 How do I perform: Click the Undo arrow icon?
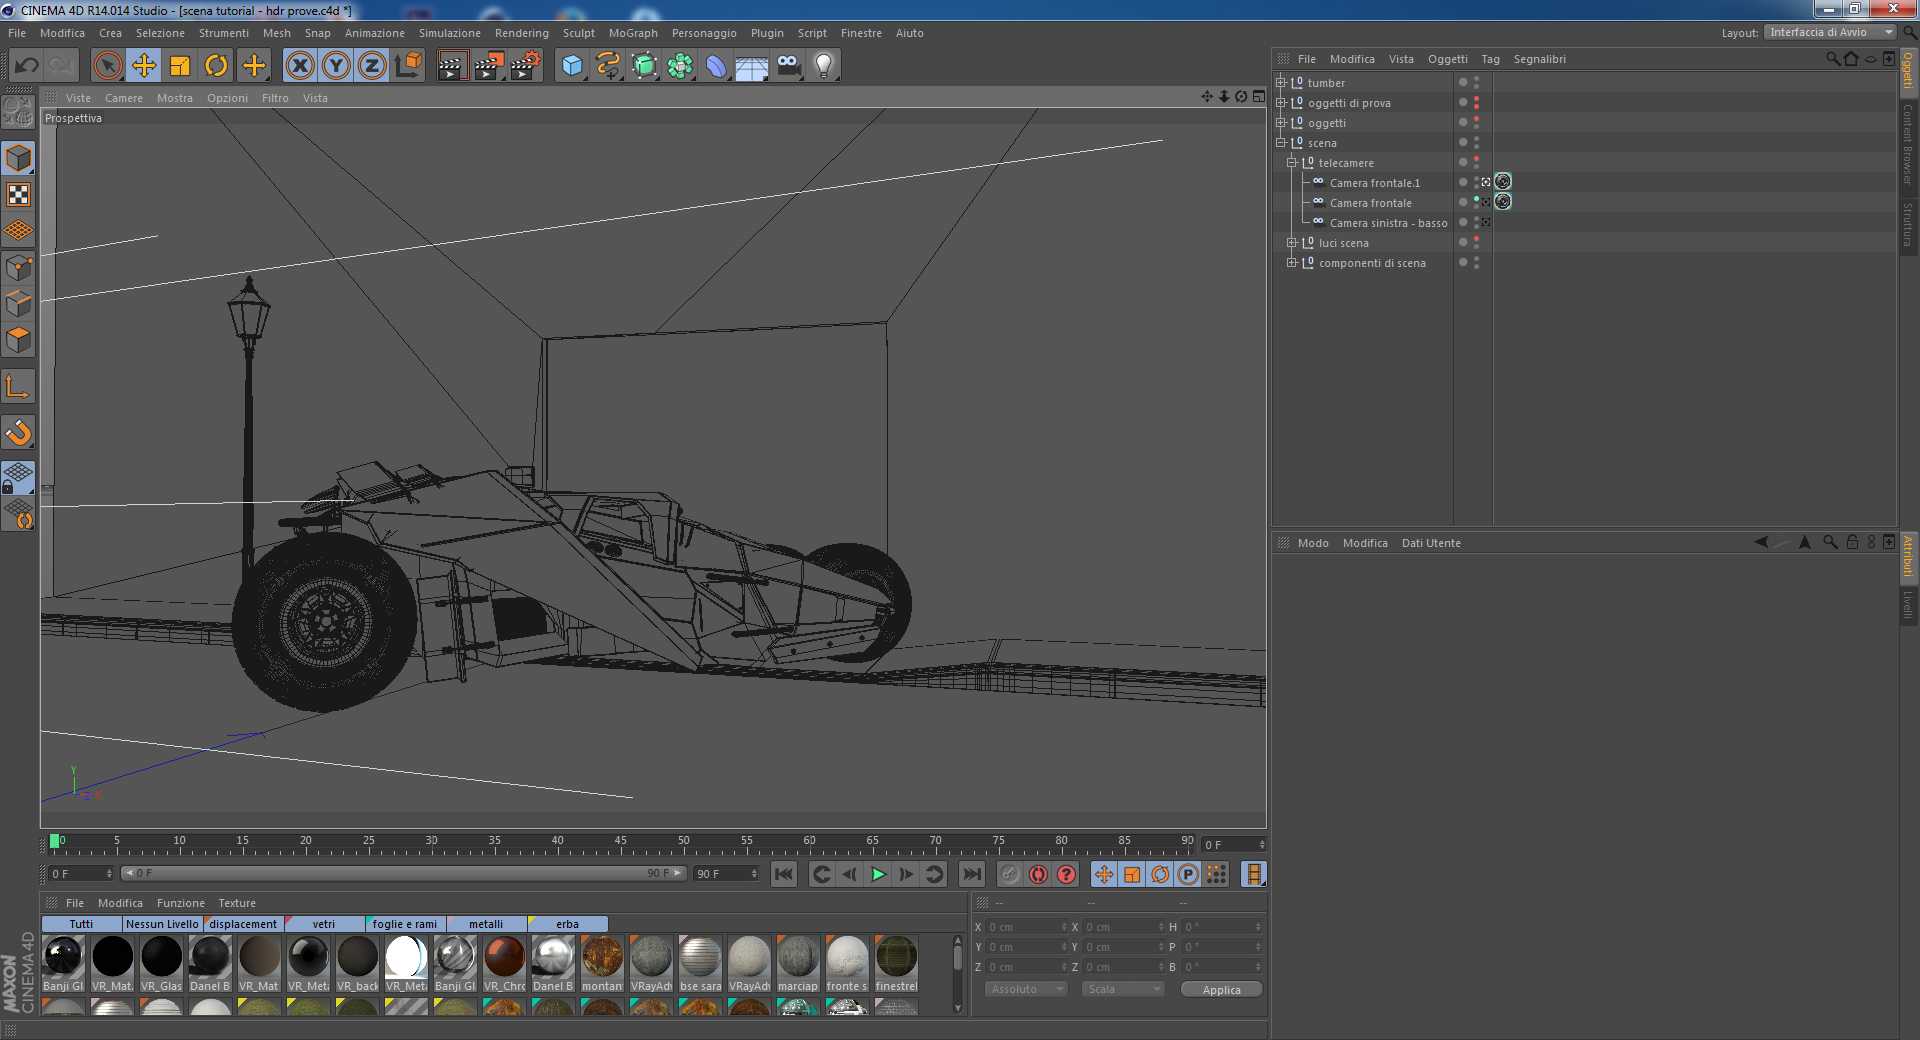[27, 66]
